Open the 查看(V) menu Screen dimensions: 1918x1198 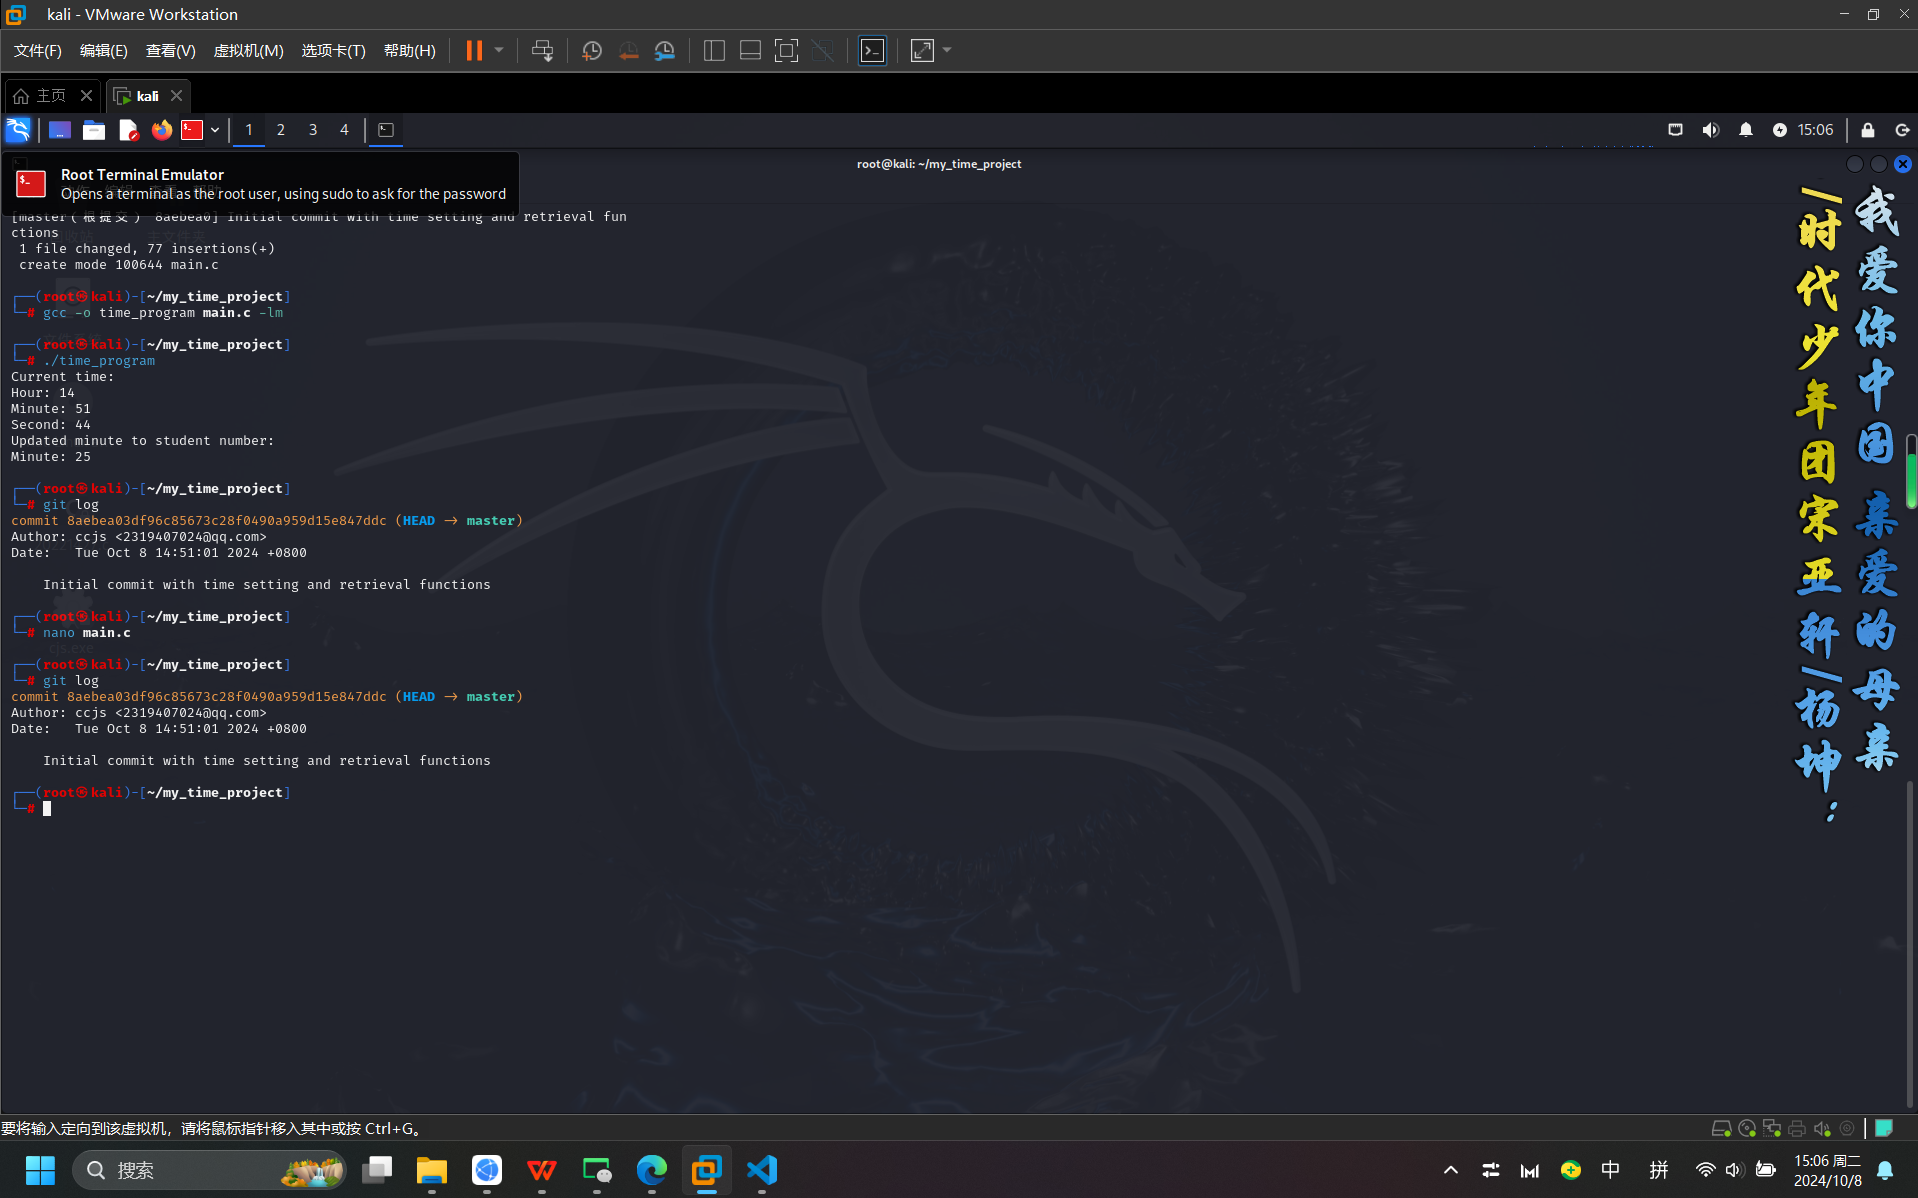click(170, 50)
